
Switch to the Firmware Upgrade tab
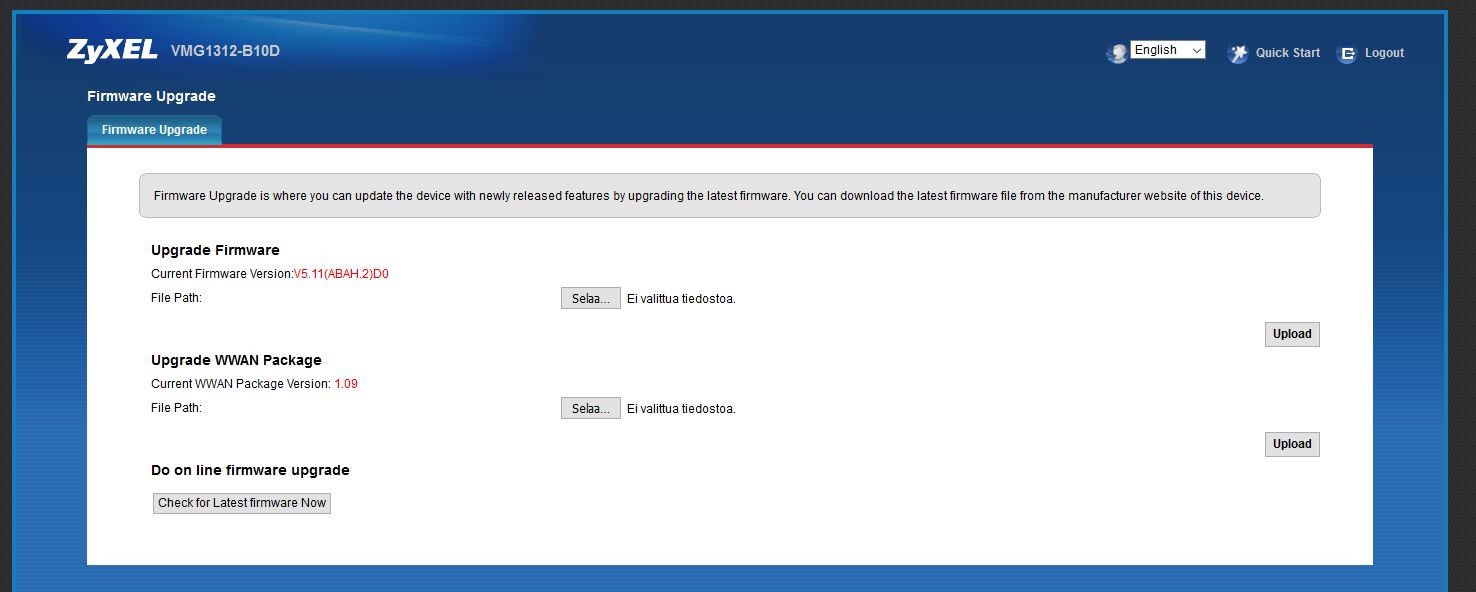point(154,130)
